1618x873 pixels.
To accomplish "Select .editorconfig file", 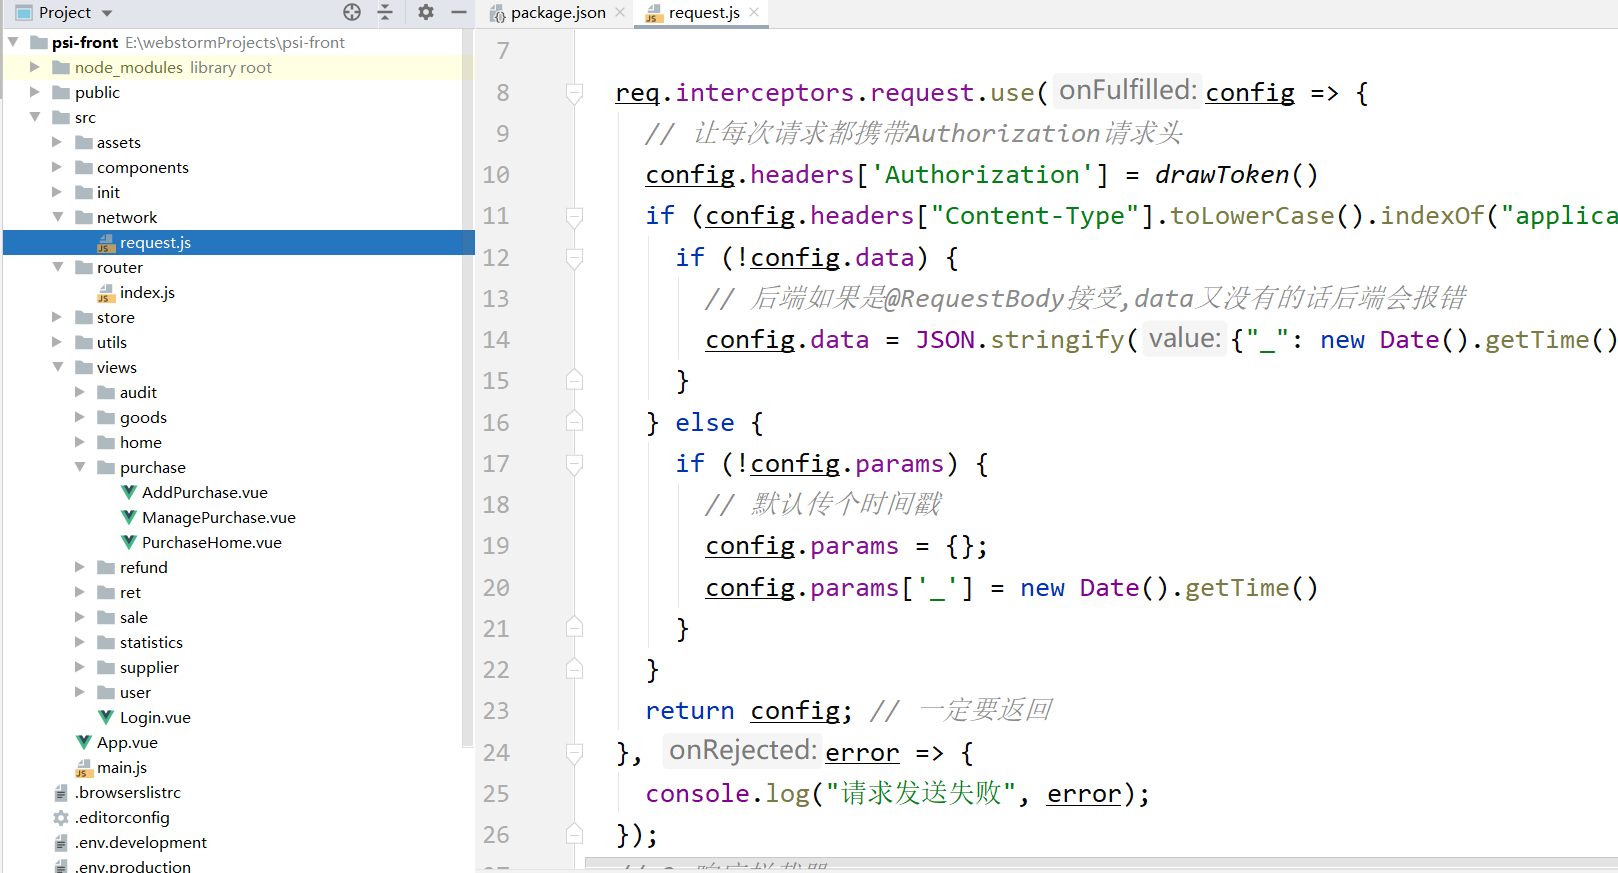I will tap(122, 817).
